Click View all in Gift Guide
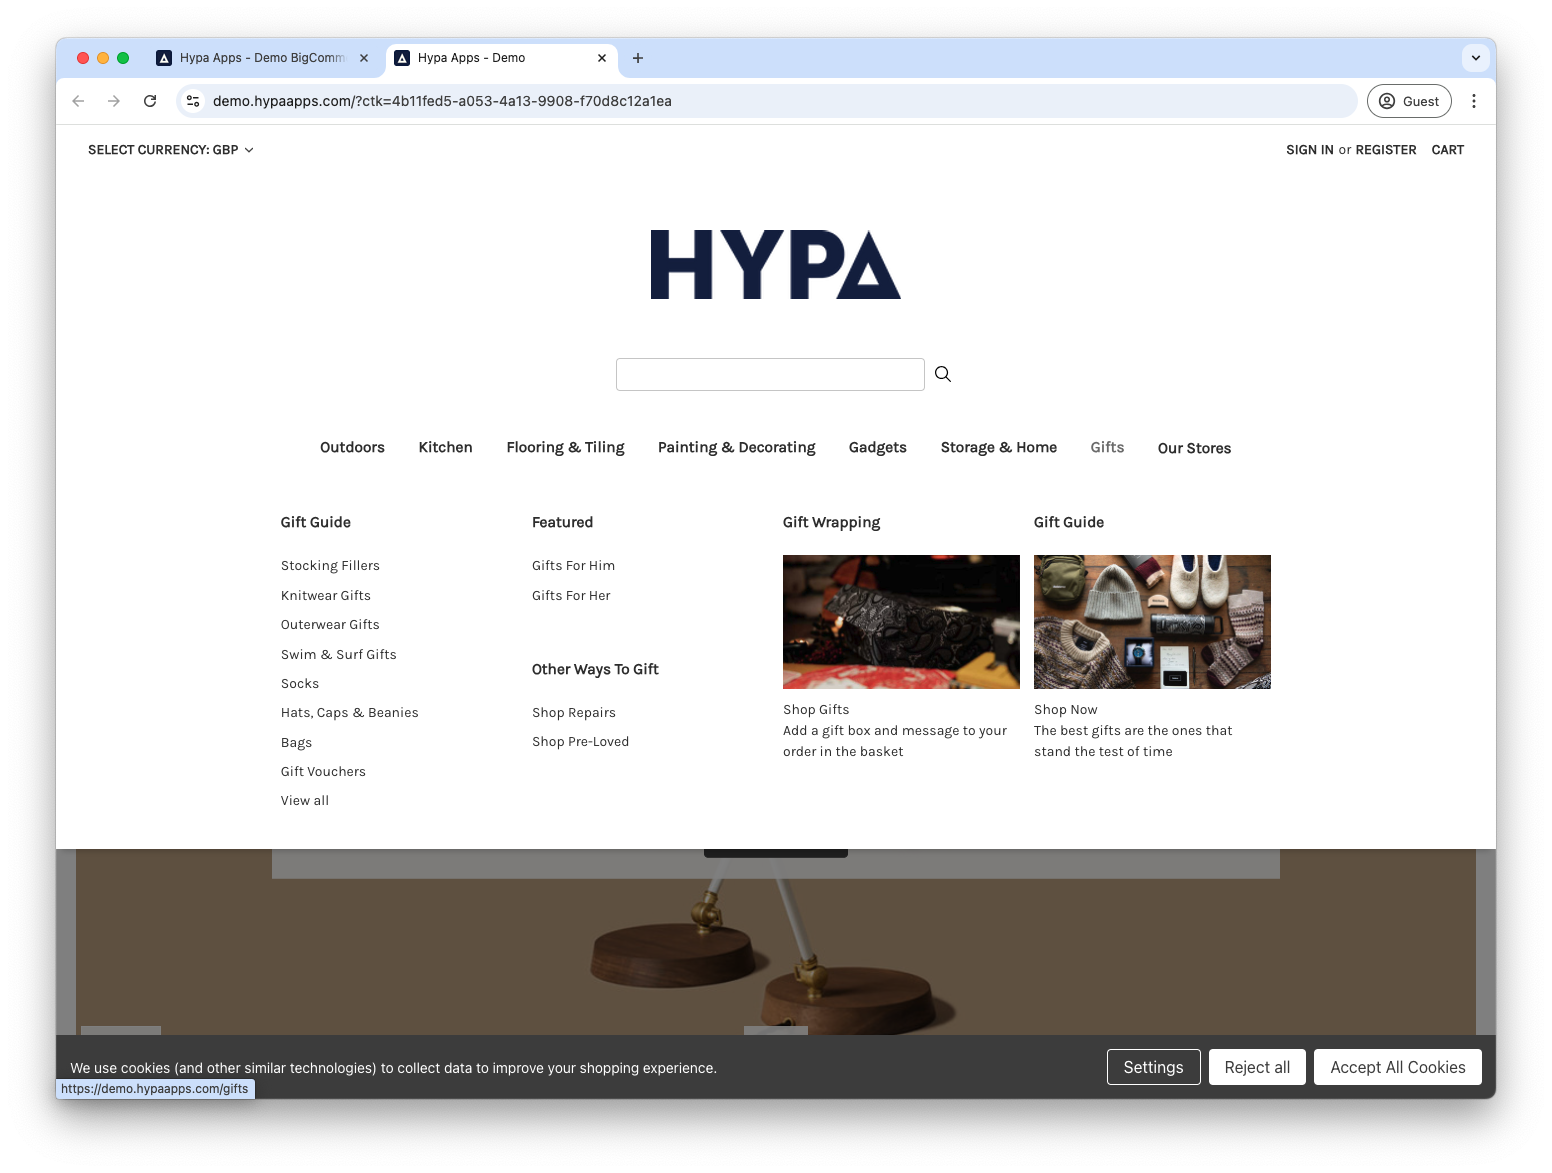This screenshot has width=1552, height=1173. point(305,801)
